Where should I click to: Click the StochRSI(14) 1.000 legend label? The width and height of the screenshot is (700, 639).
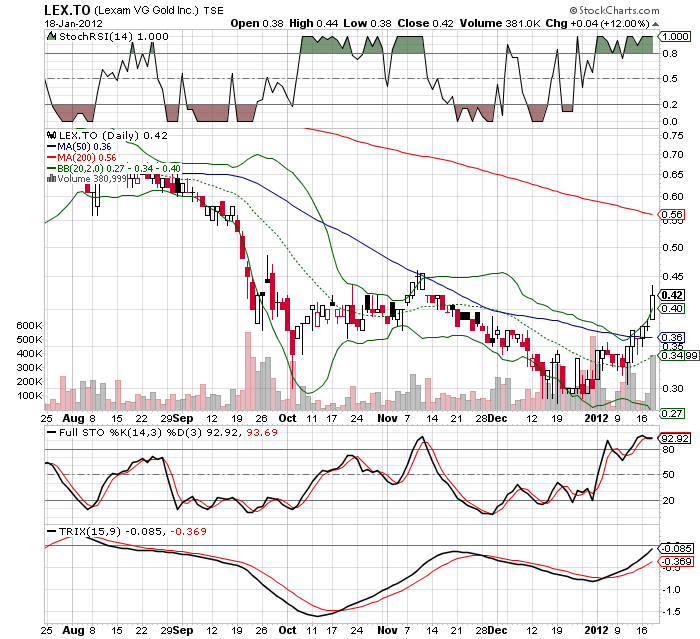[x=113, y=37]
